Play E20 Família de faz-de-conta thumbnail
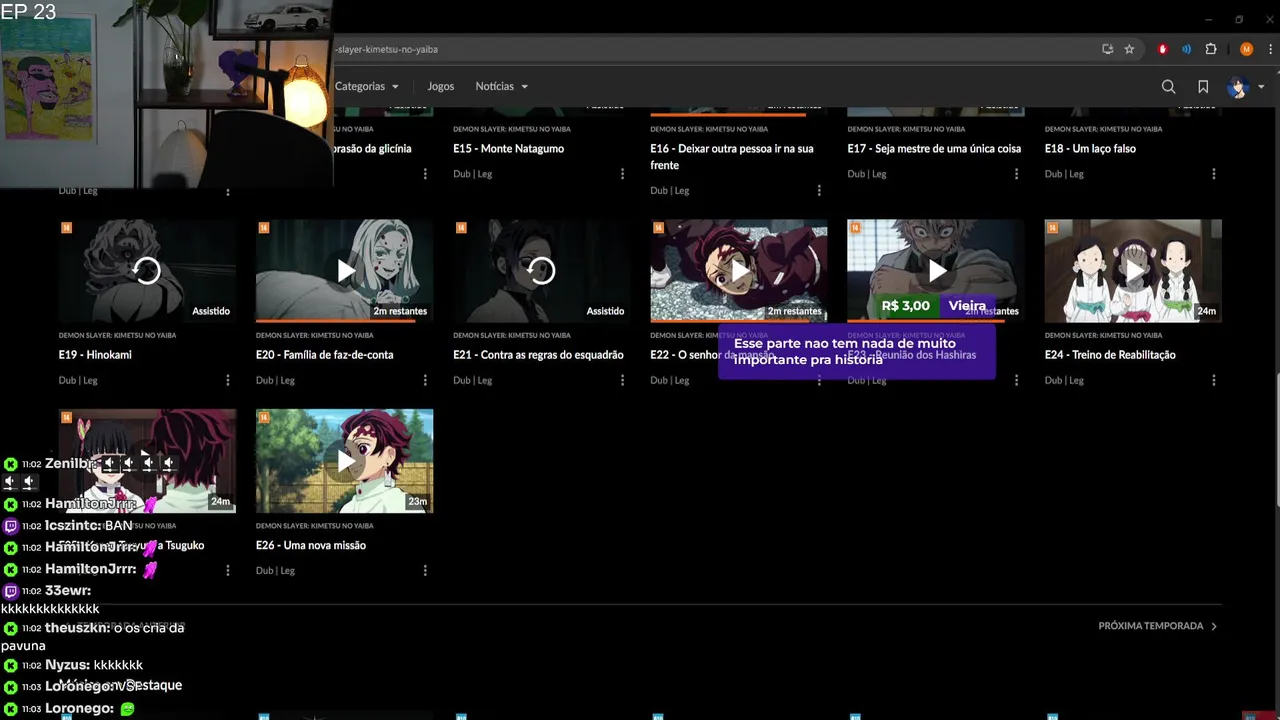Screen dimensions: 1280x720 click(344, 271)
